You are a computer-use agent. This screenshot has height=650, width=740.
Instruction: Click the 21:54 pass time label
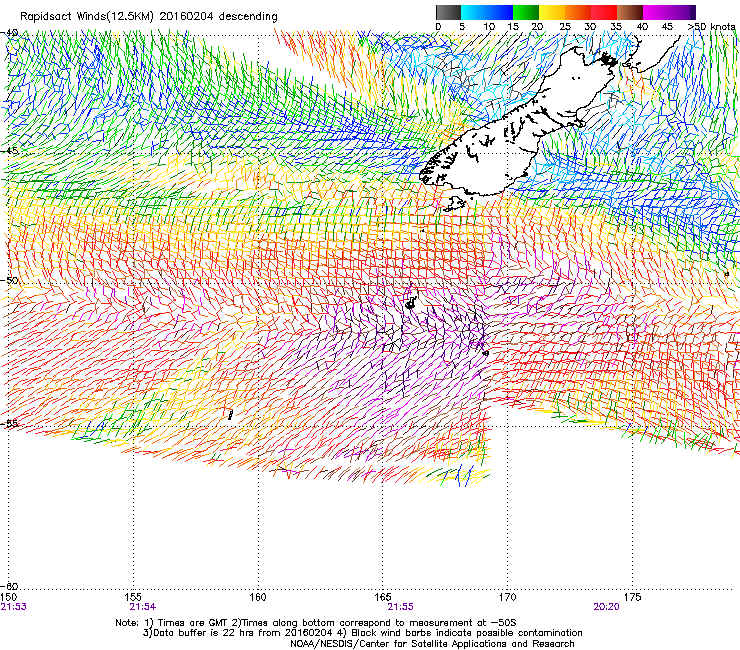point(143,607)
